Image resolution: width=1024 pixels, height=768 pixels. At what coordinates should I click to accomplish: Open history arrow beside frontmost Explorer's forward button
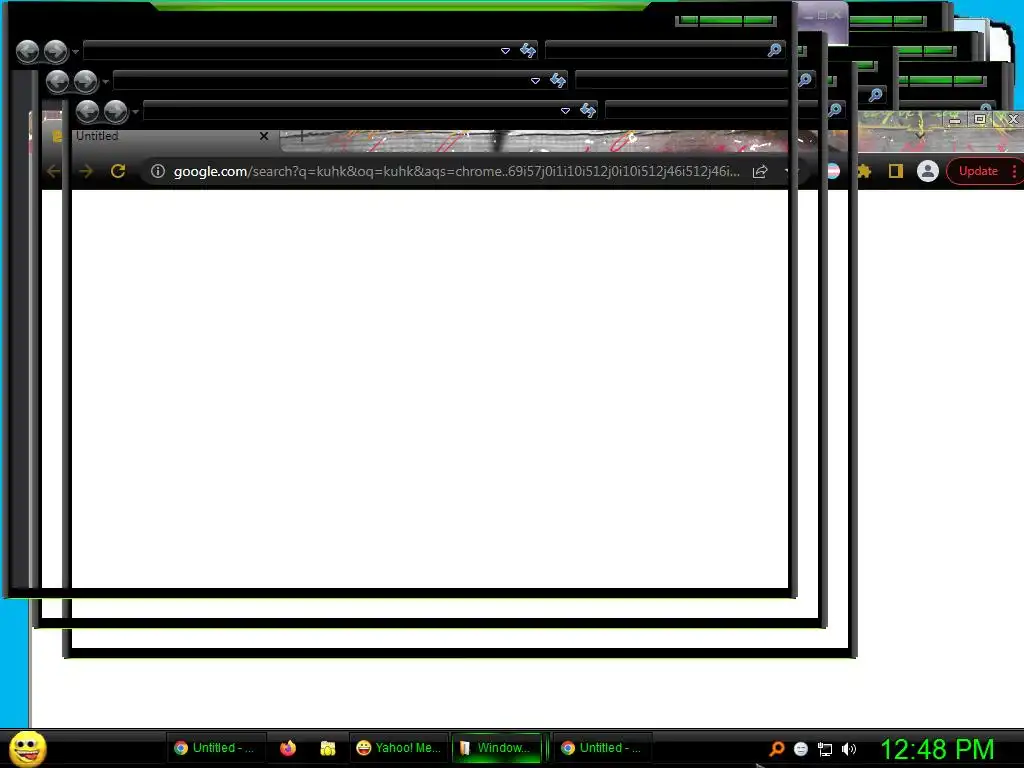[x=76, y=52]
